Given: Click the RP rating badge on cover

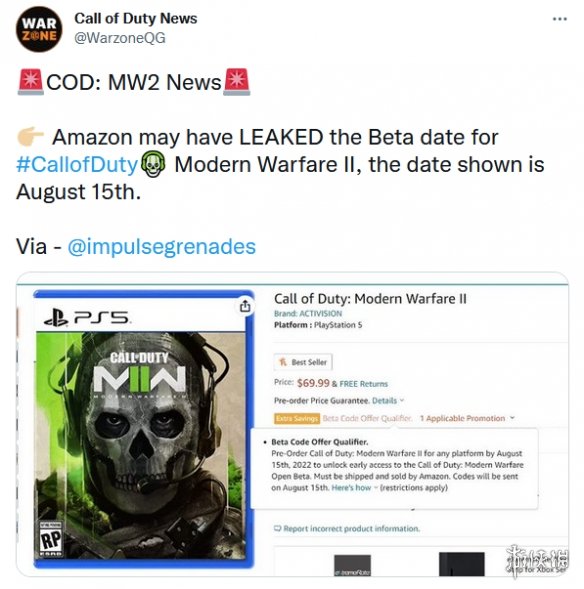Looking at the screenshot, I should [51, 539].
